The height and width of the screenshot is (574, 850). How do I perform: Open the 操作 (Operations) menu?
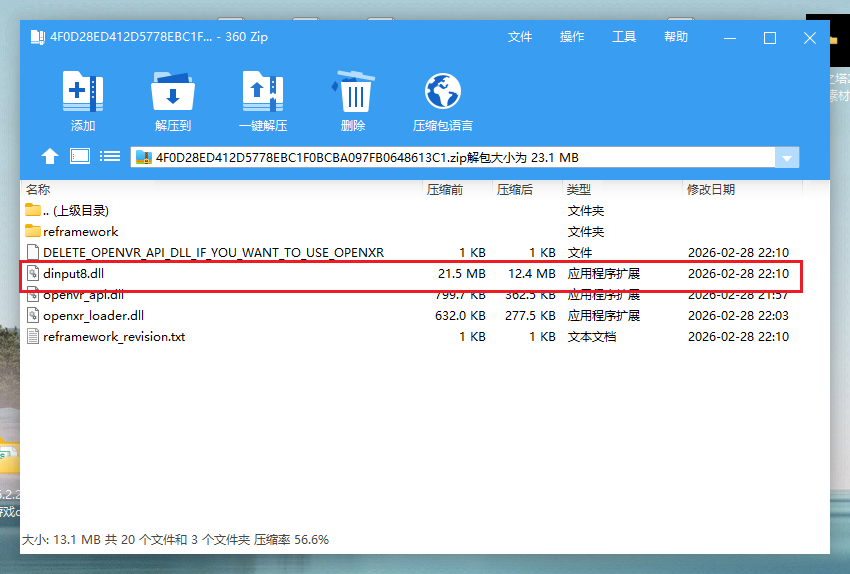[x=572, y=37]
